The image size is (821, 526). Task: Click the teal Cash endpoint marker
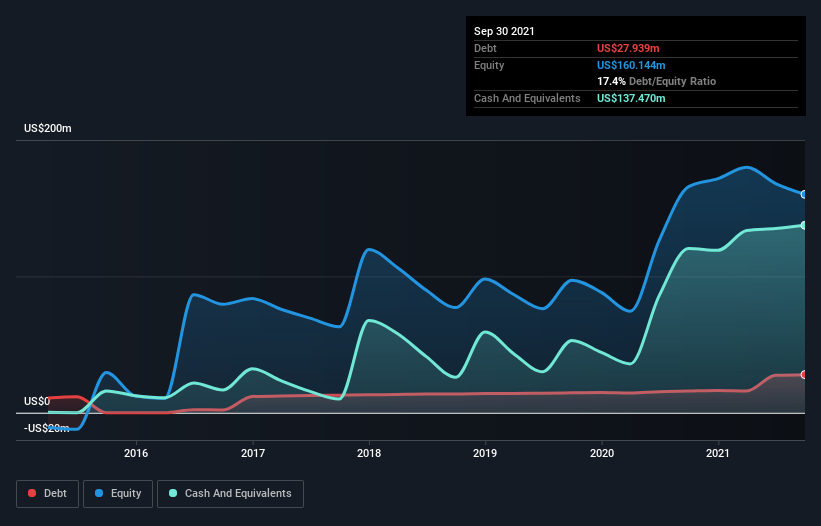coord(804,226)
